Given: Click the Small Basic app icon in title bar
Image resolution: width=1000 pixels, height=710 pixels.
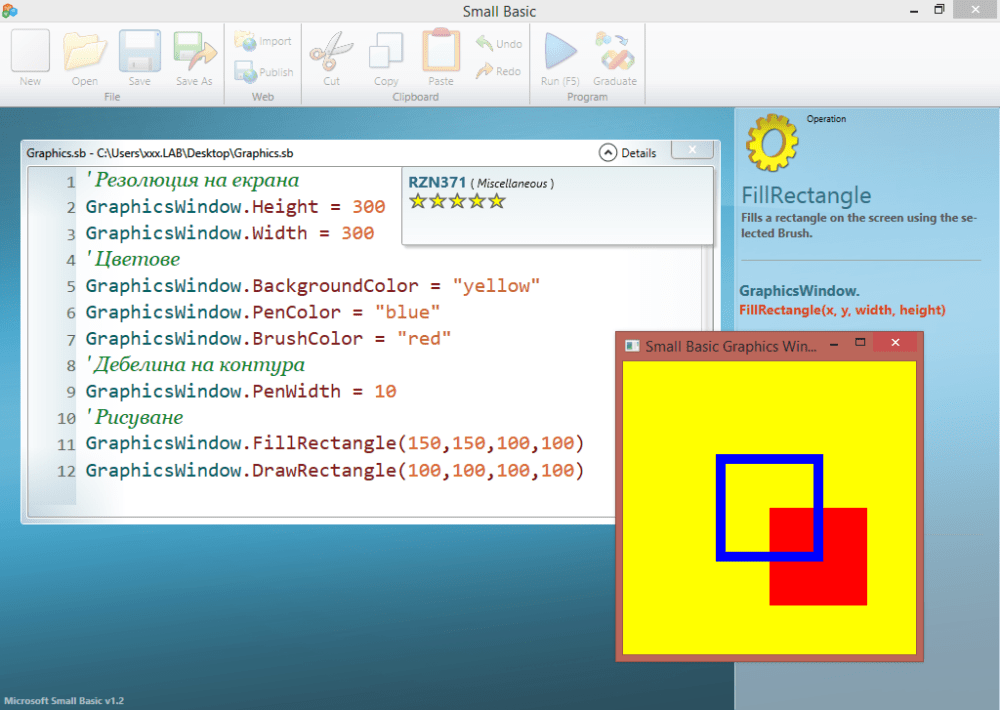Looking at the screenshot, I should click(x=10, y=11).
